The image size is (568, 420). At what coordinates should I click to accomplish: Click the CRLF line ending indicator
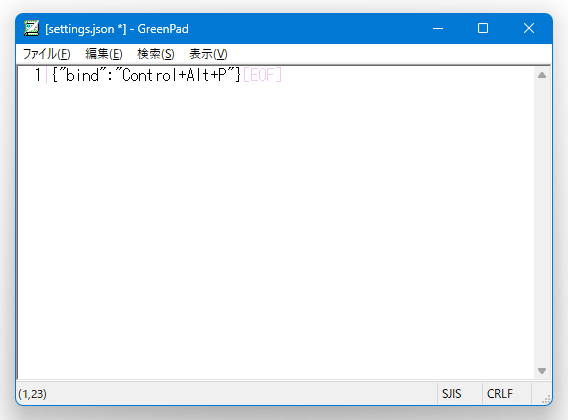point(500,394)
